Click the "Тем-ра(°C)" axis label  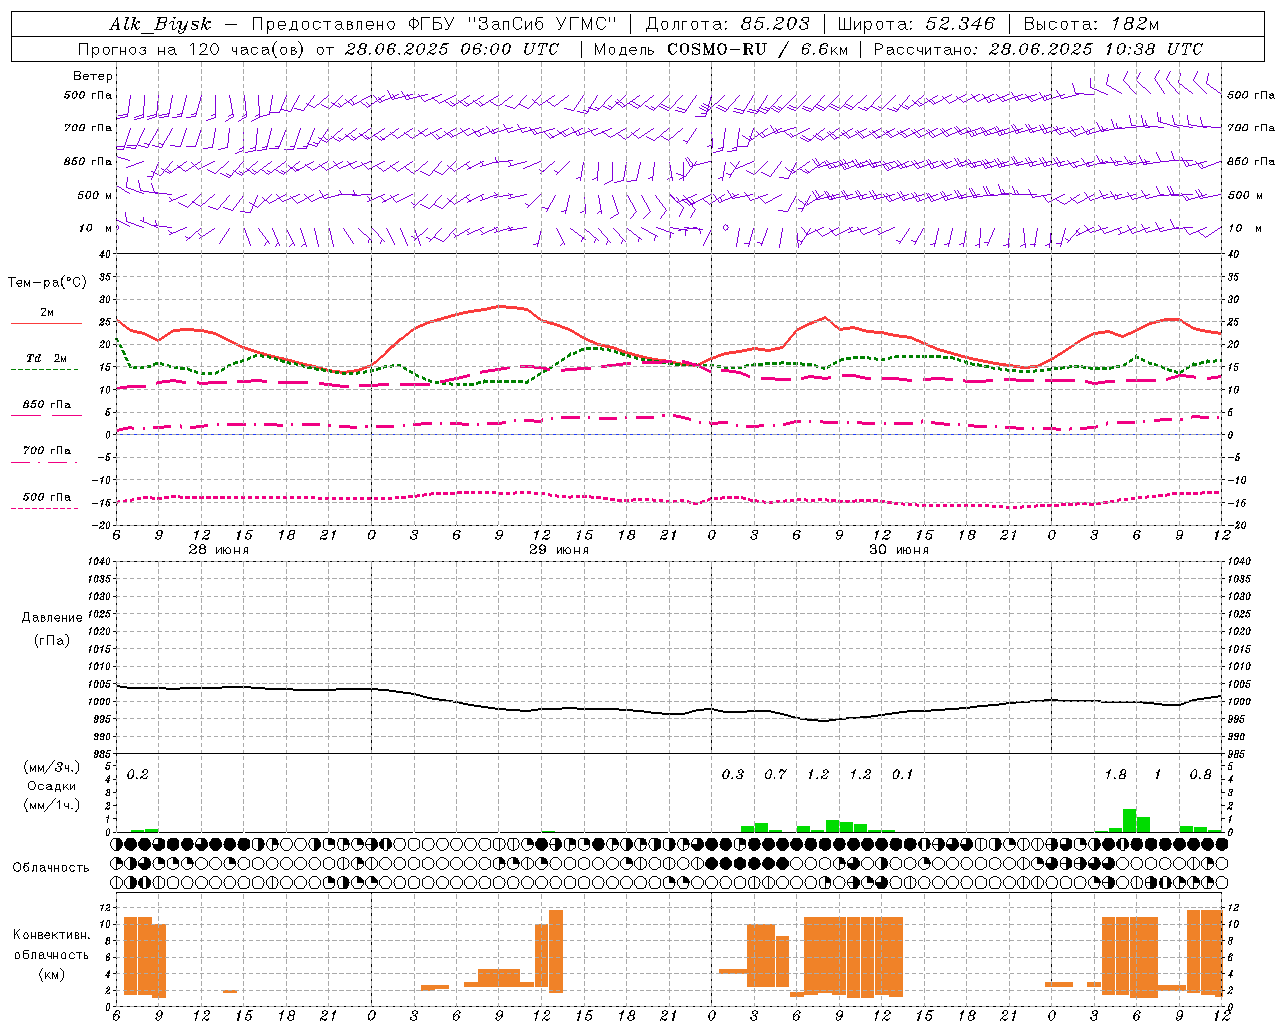(47, 283)
